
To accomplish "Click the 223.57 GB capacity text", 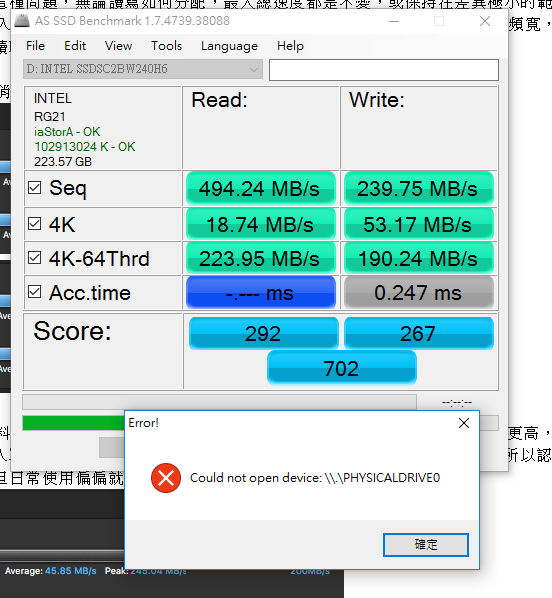I will (63, 162).
